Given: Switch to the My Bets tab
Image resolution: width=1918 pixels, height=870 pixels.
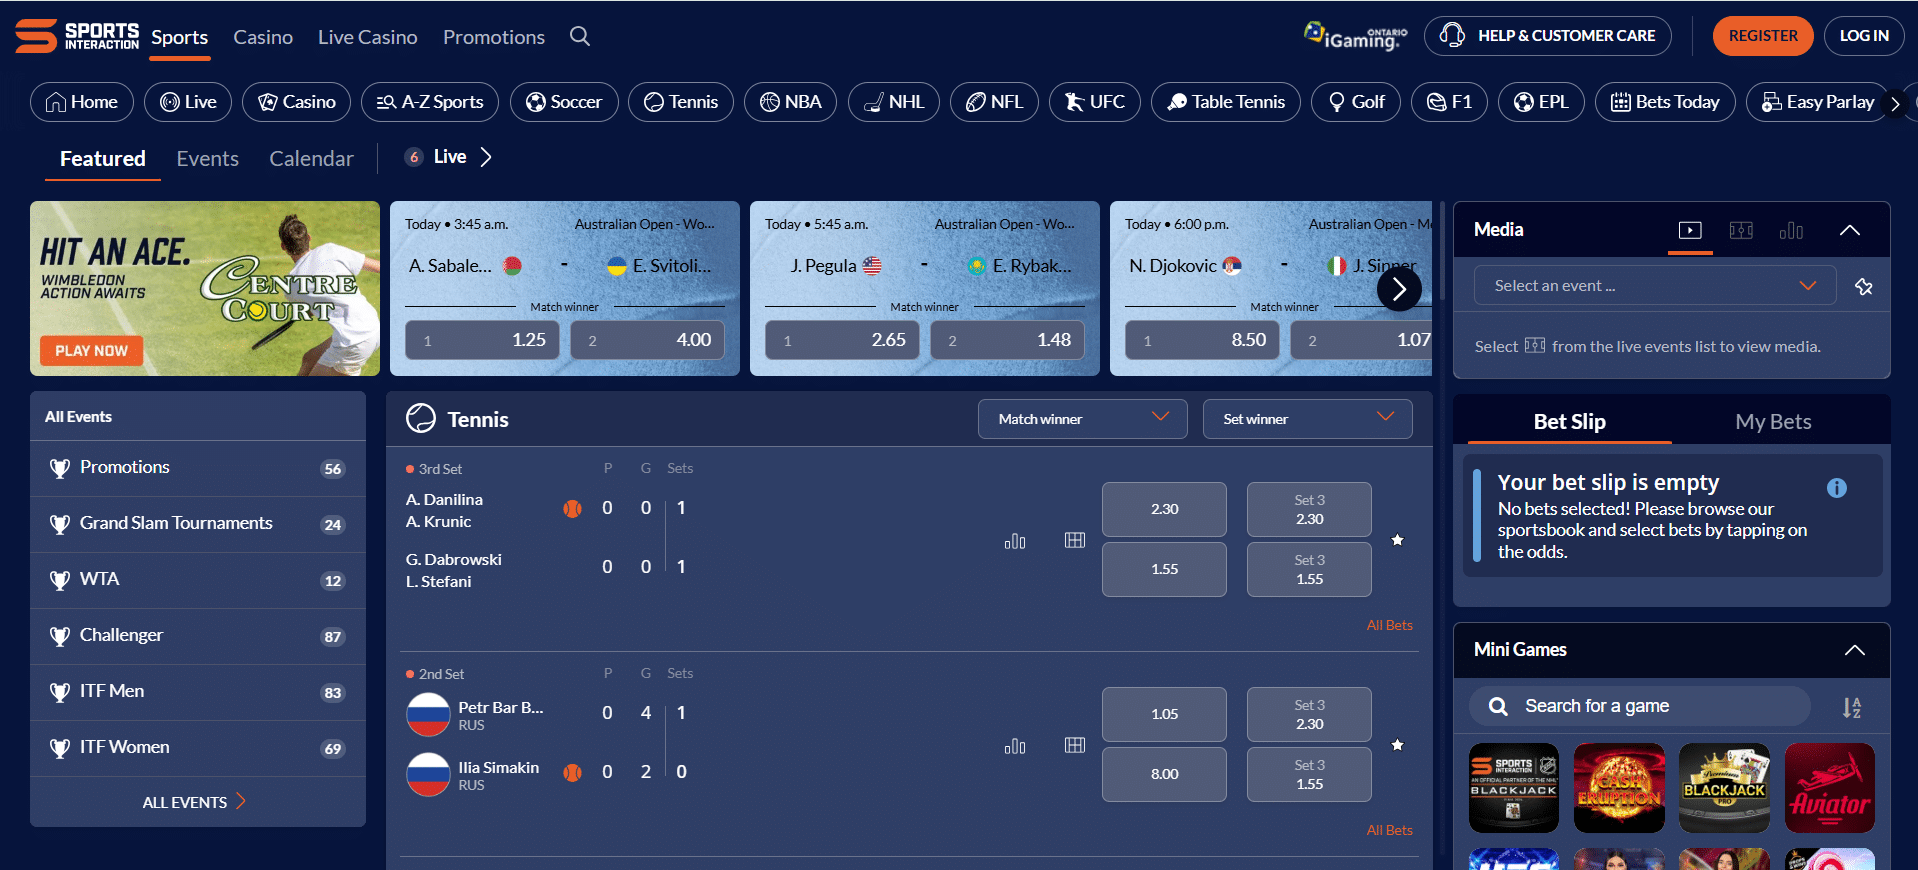Looking at the screenshot, I should click(1773, 422).
